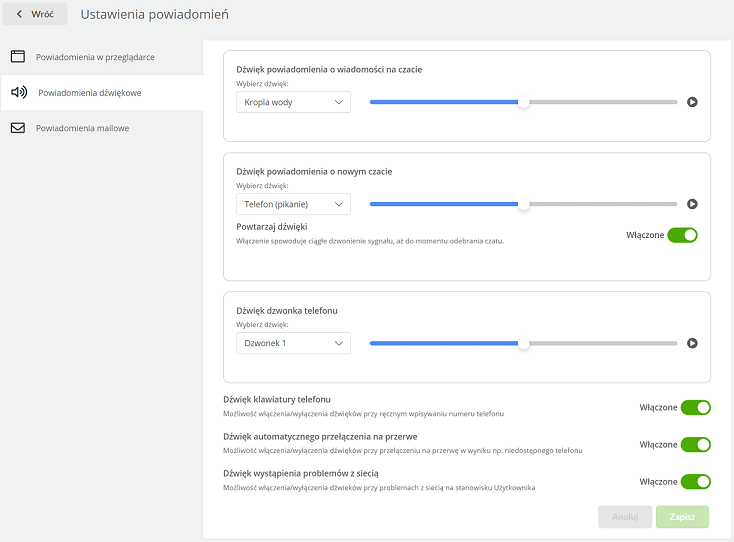Click heading Dźwięk powiadomienia o nowym czacie
Screen dimensions: 734x542
(314, 171)
